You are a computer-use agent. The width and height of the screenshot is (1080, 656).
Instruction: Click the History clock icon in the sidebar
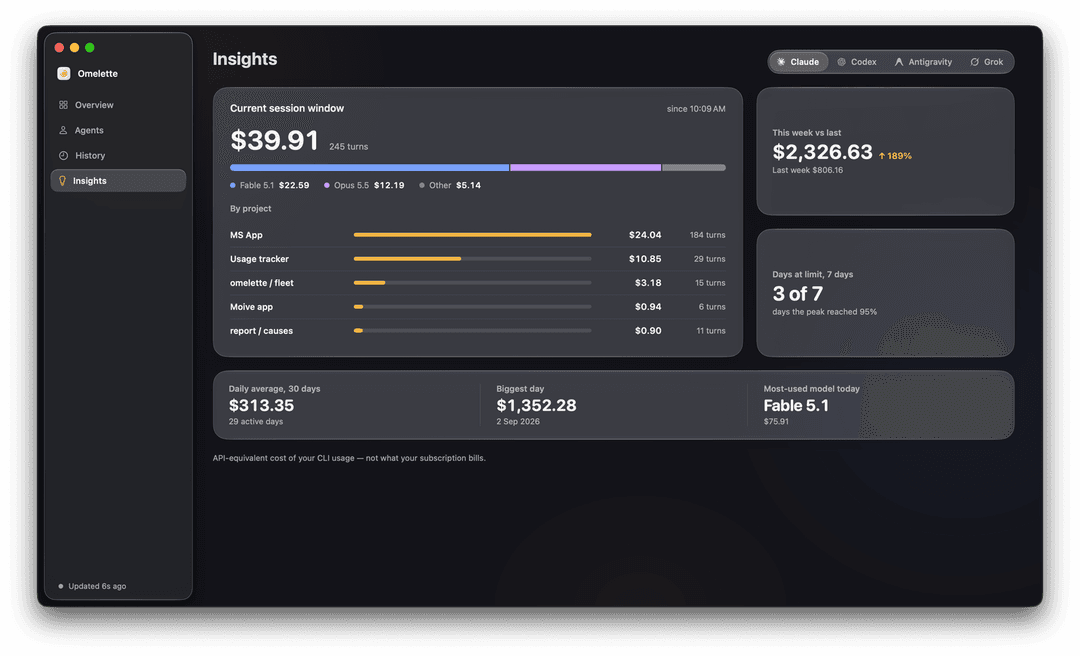pyautogui.click(x=63, y=156)
